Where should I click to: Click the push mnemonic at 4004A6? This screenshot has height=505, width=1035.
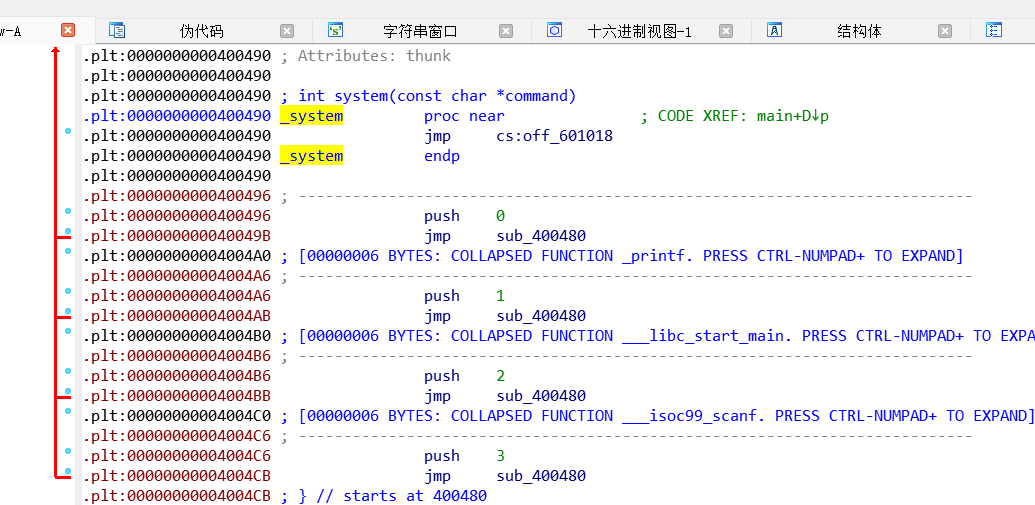[442, 296]
